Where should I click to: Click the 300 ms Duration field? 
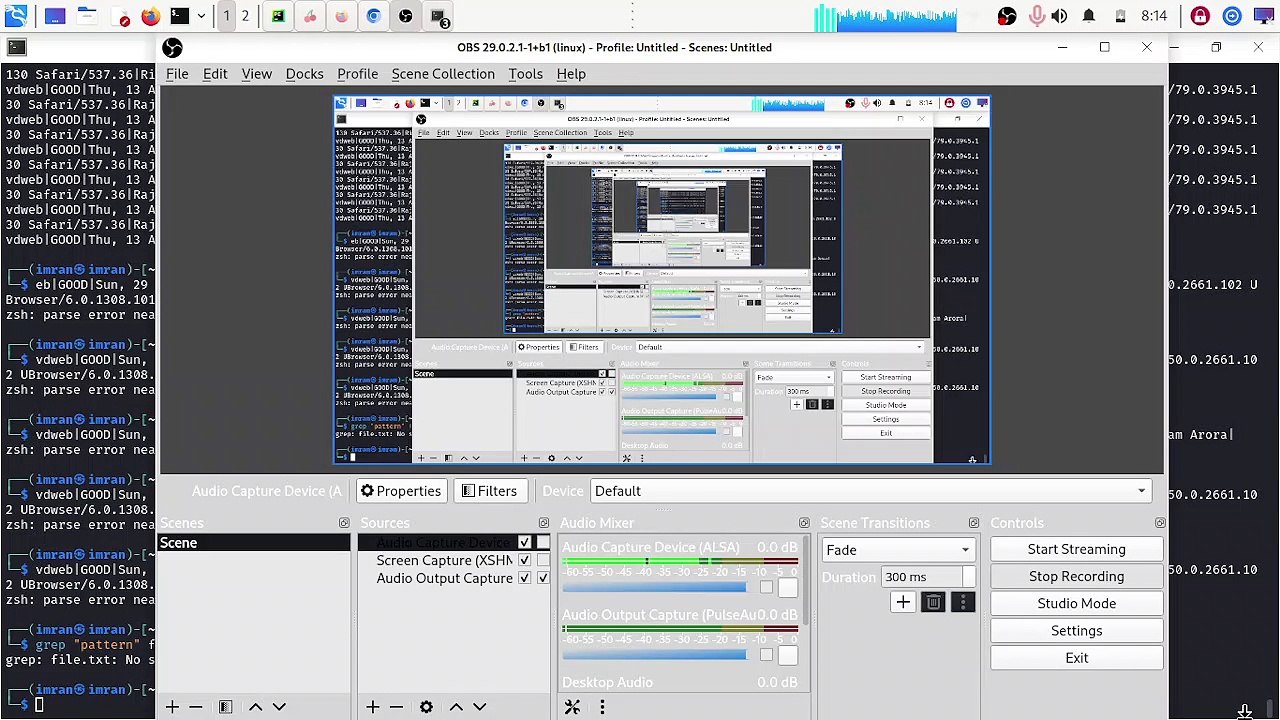point(921,577)
